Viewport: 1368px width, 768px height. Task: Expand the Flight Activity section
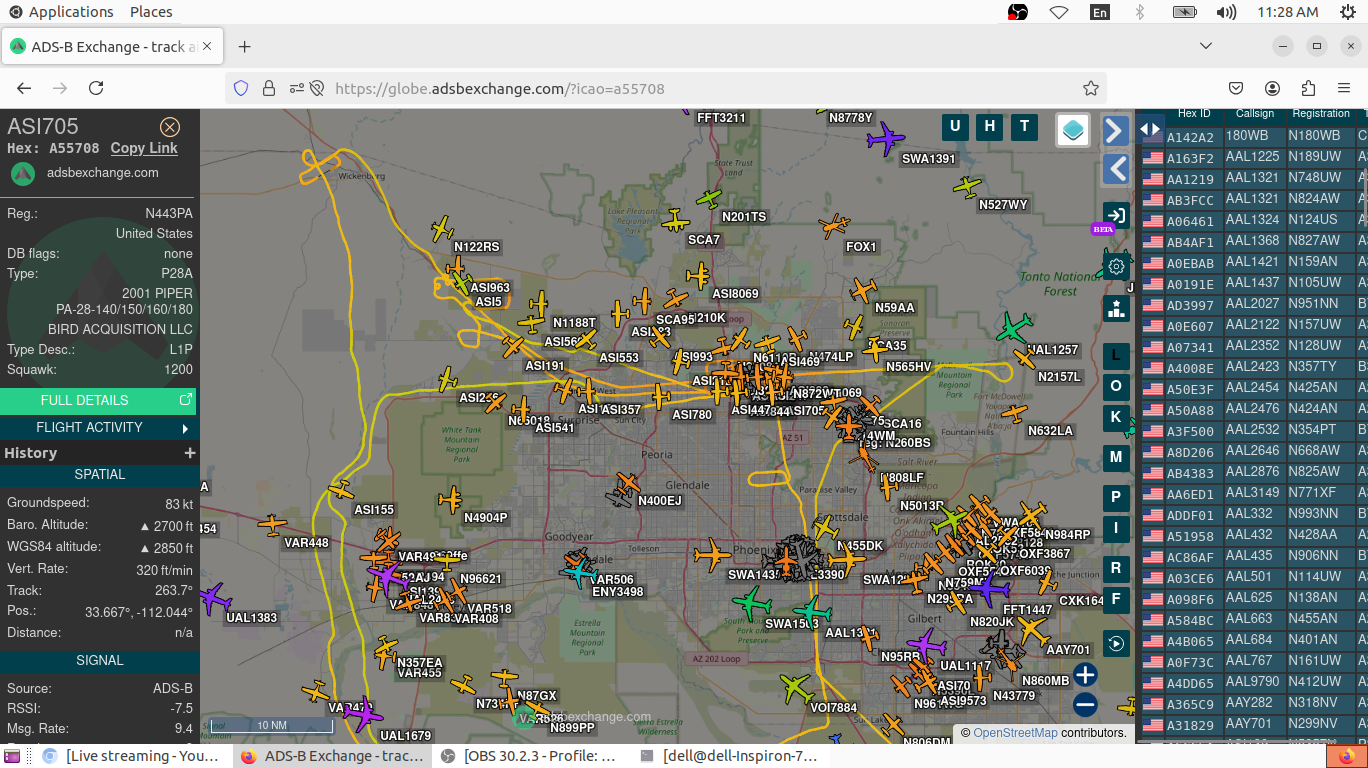click(98, 427)
